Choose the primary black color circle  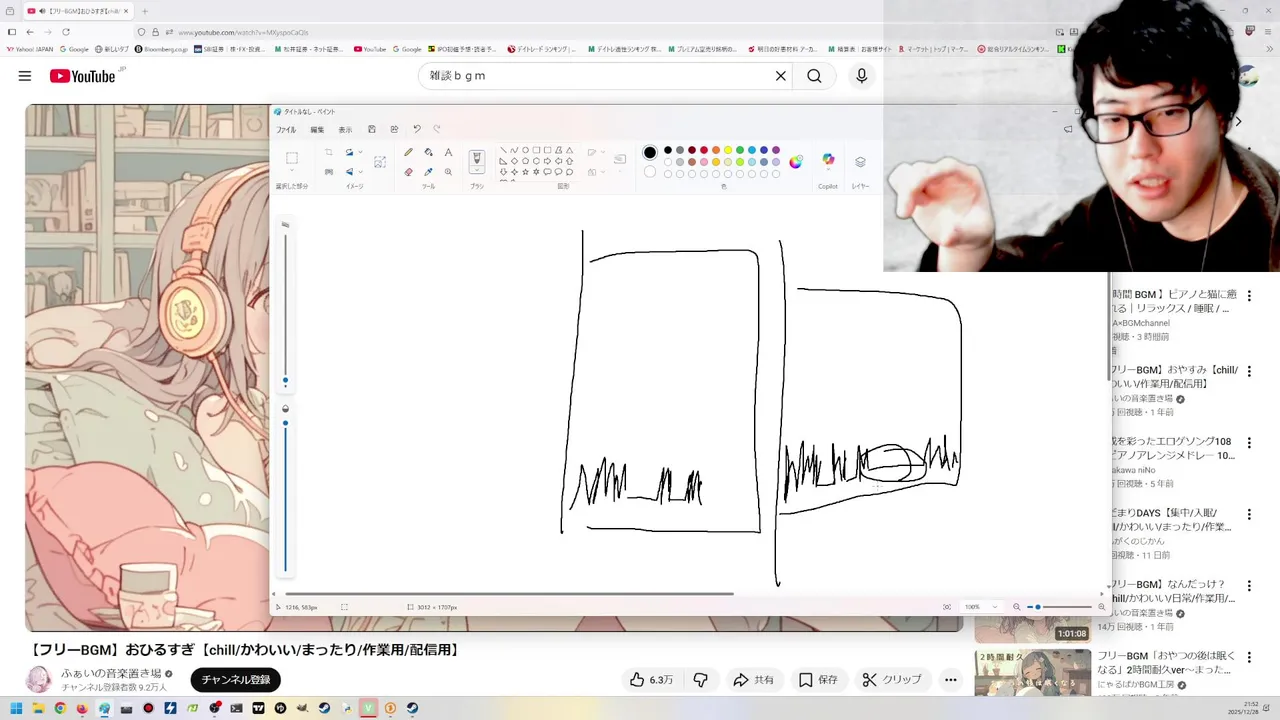coord(650,152)
